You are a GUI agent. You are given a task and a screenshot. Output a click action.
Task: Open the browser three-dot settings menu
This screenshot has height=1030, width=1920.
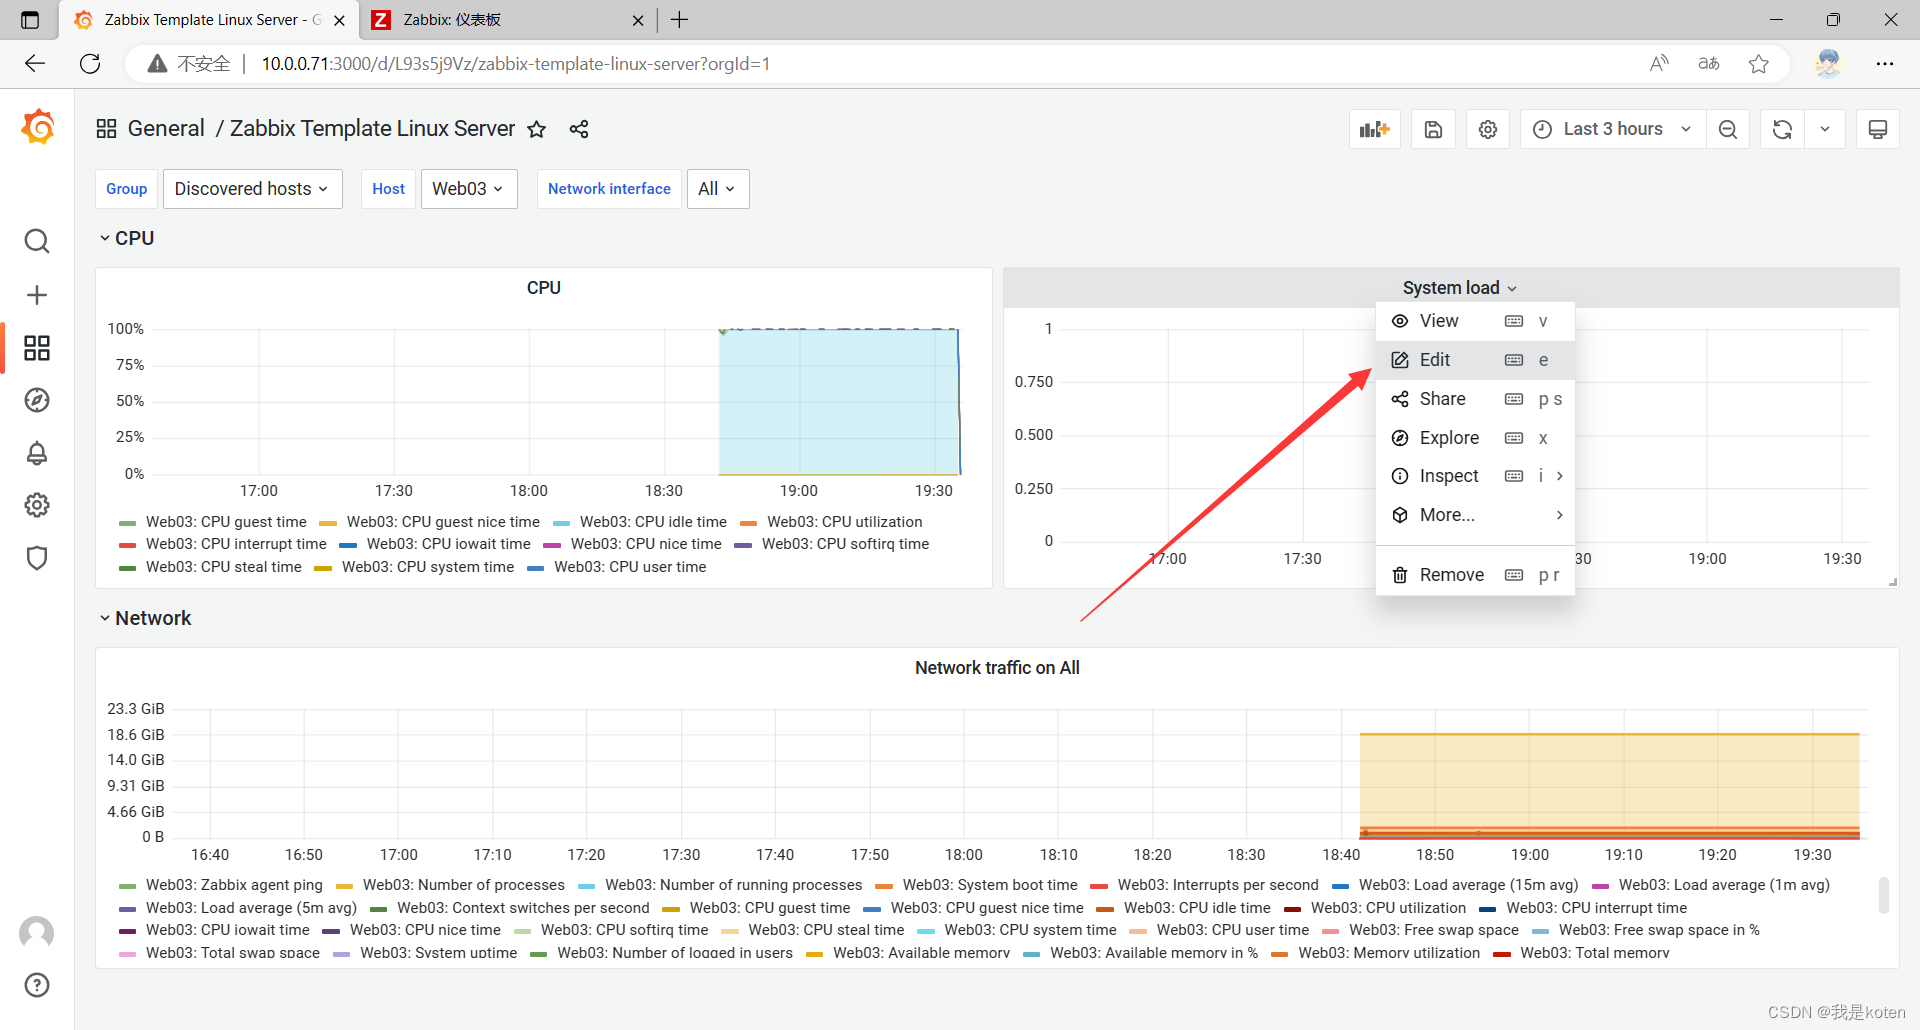coord(1885,64)
